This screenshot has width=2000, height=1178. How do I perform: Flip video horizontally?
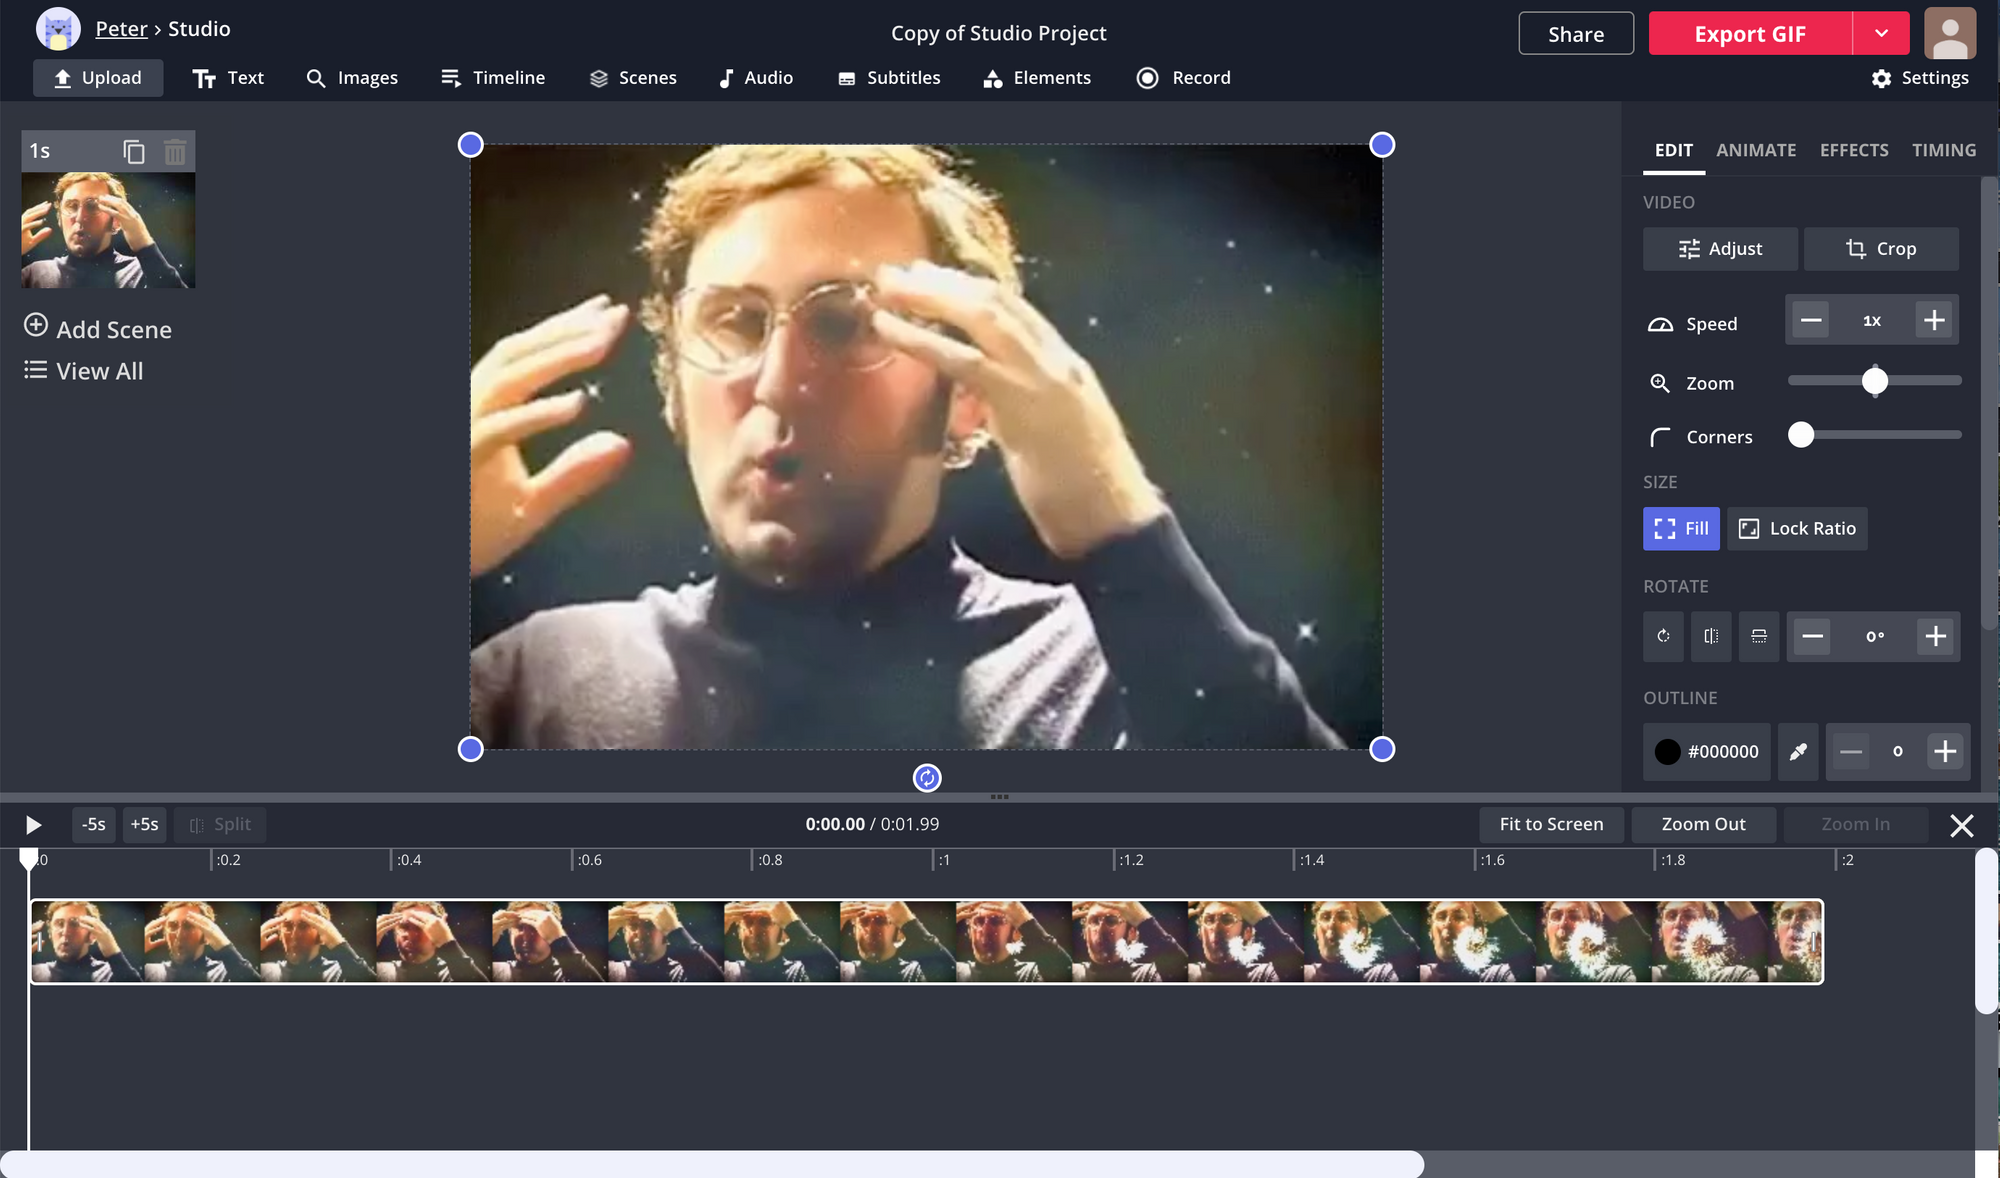pos(1711,636)
